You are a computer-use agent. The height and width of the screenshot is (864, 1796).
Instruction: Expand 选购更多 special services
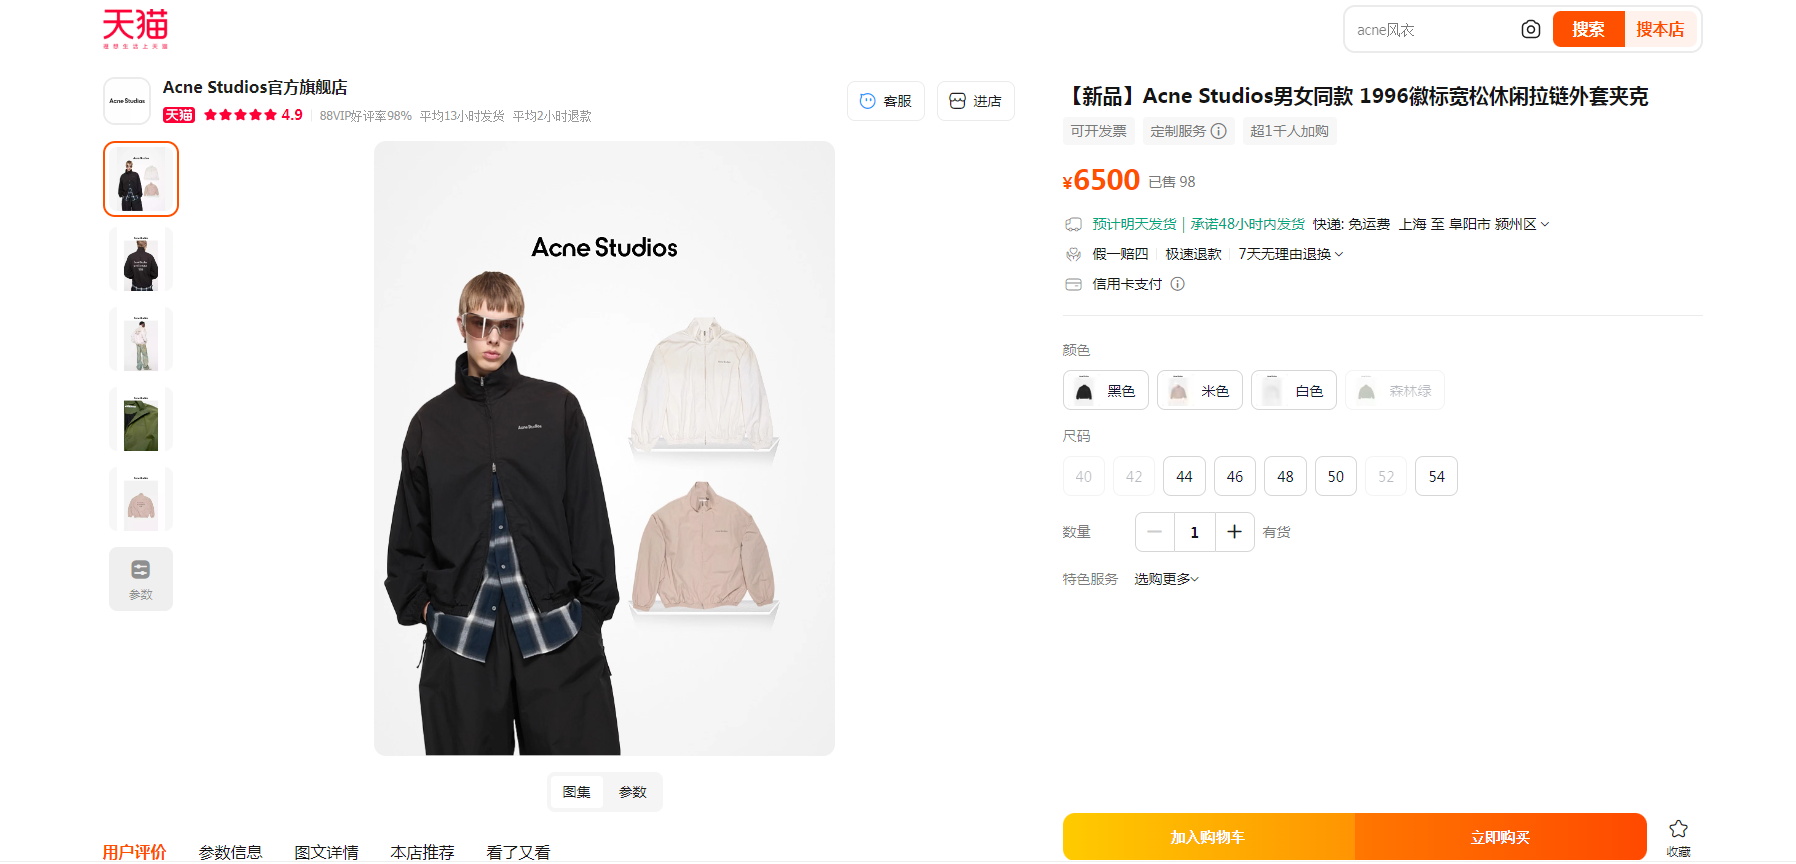point(1166,579)
